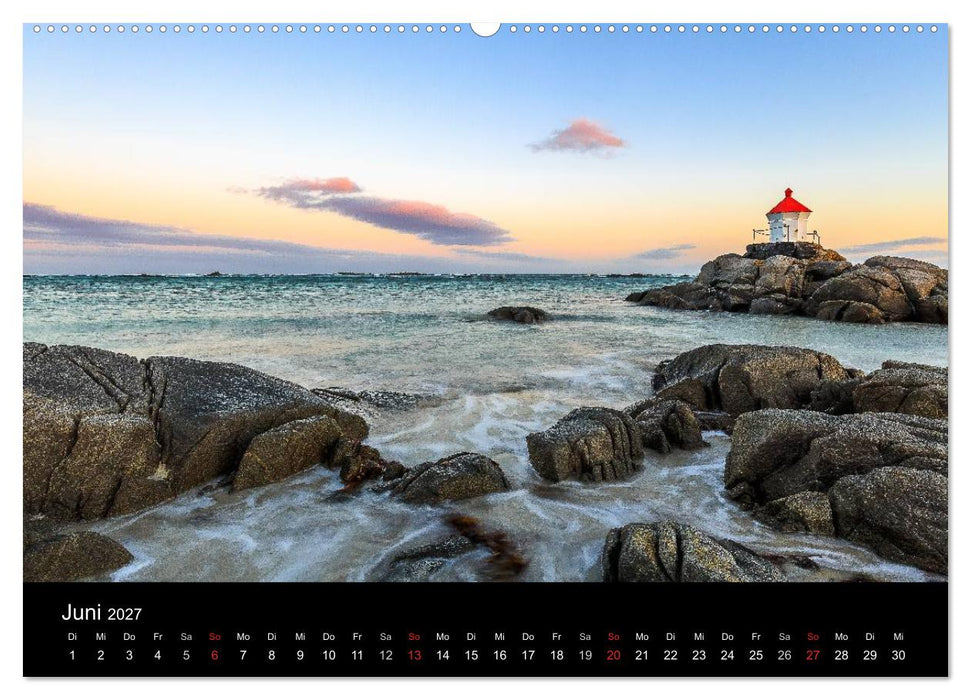Select red Sunday date 13
This screenshot has width=971, height=700.
tap(414, 655)
